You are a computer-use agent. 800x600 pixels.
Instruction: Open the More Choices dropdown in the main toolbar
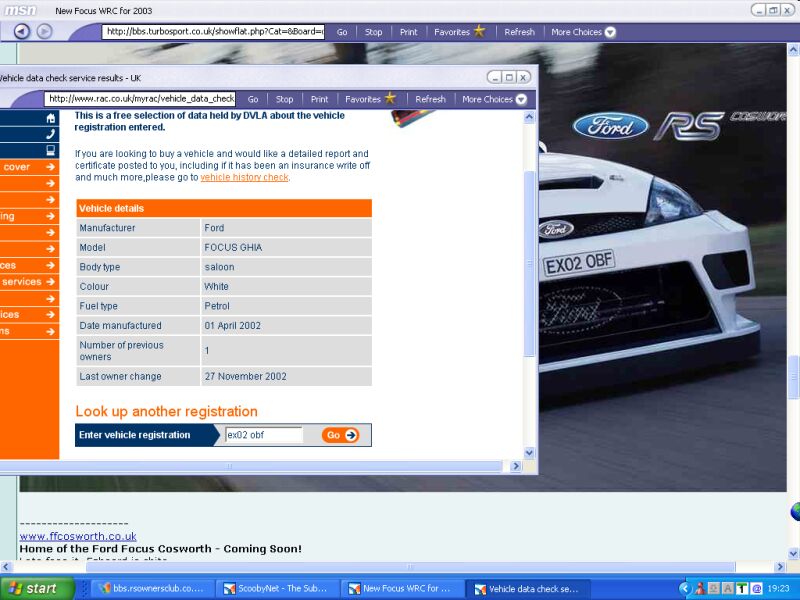(583, 32)
